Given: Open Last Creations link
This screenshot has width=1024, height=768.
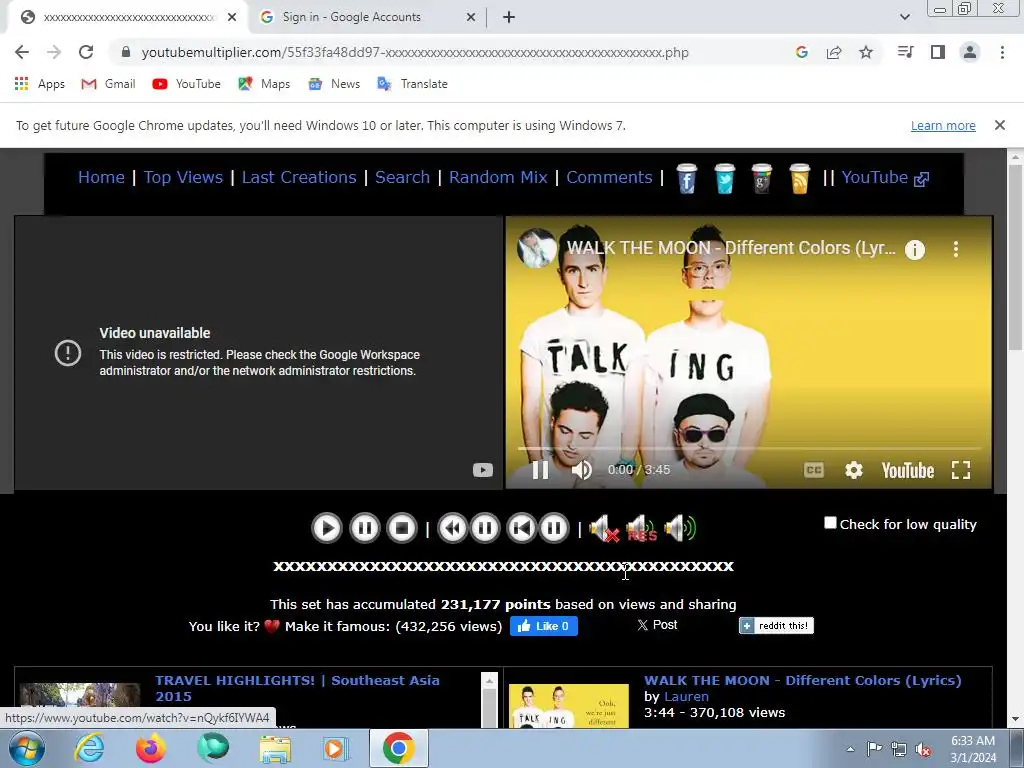Looking at the screenshot, I should [x=299, y=177].
